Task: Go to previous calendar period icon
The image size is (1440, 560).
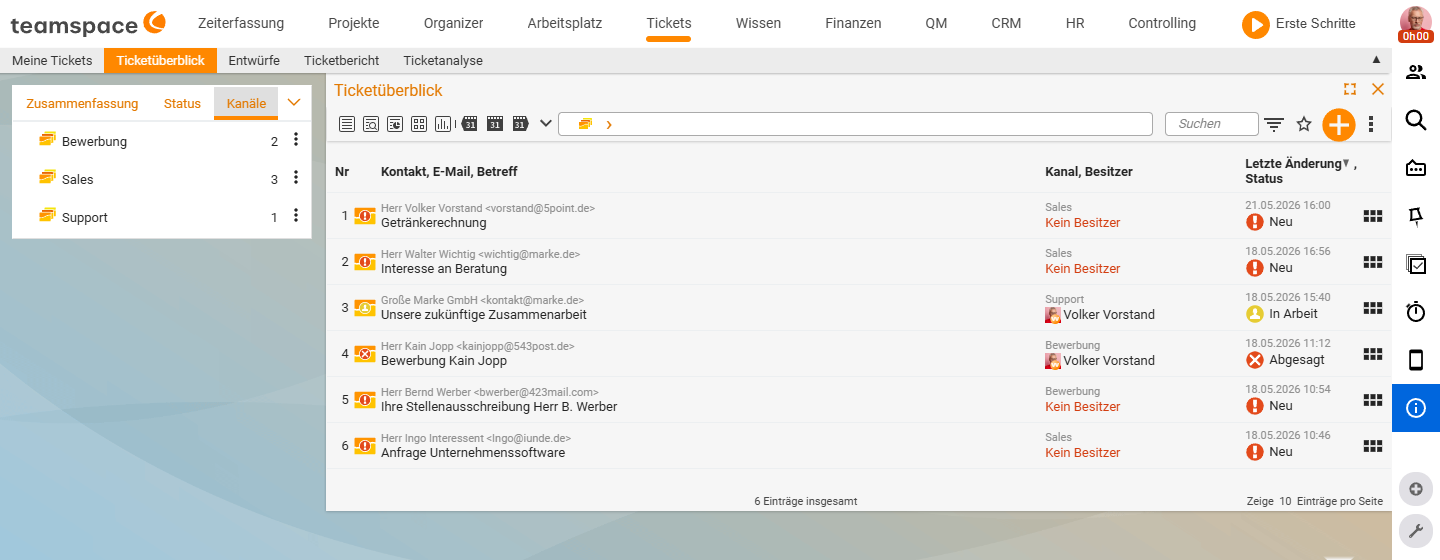Action: click(x=469, y=124)
